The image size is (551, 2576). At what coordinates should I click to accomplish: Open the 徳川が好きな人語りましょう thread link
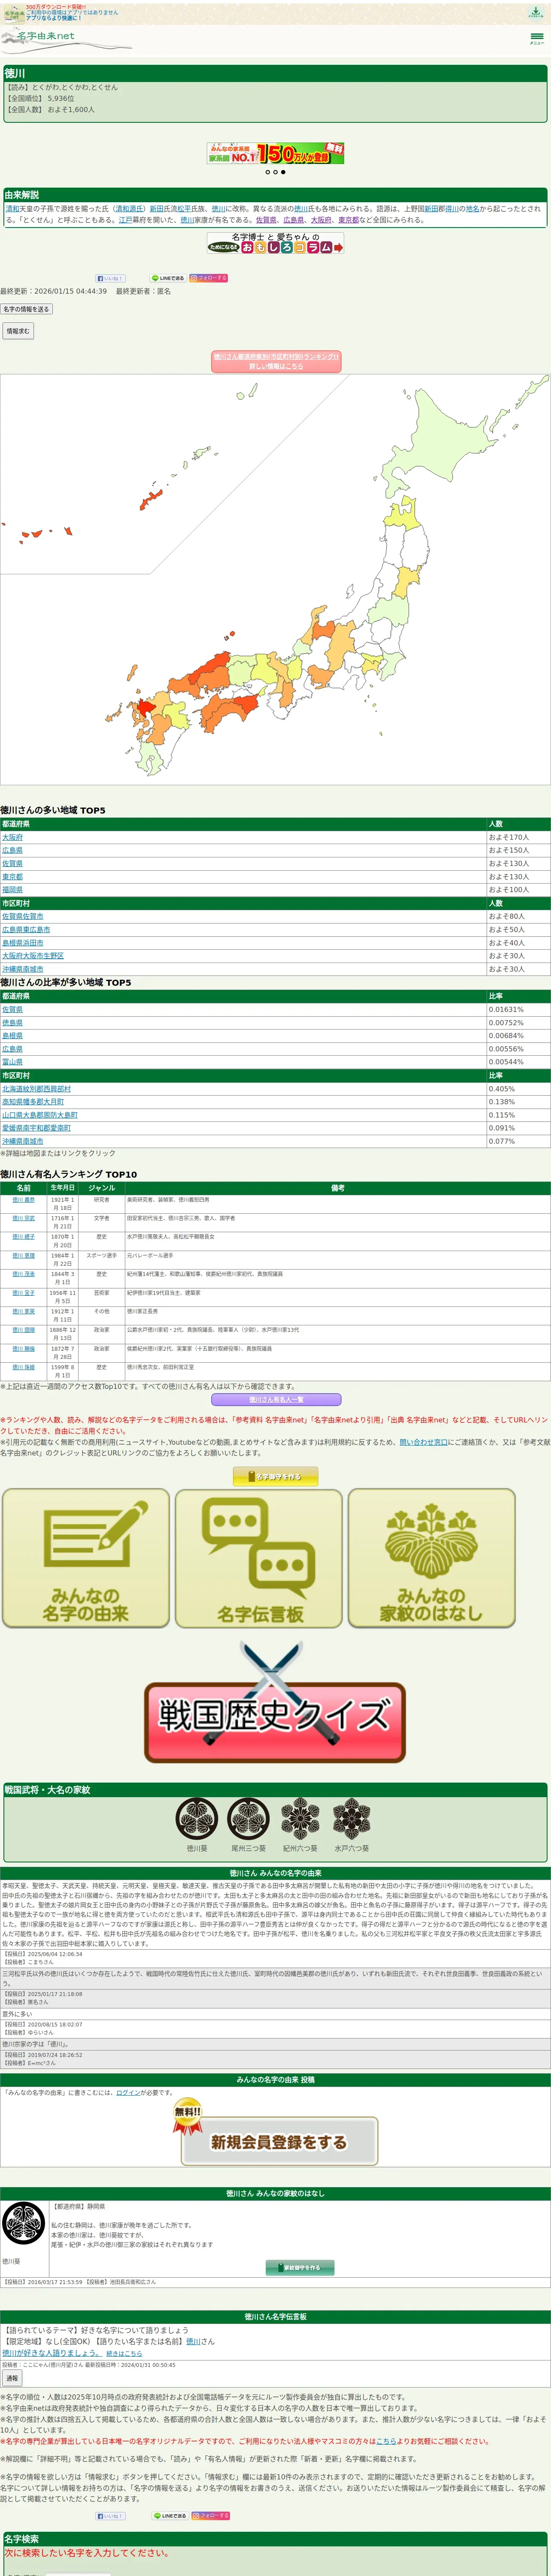(51, 2353)
